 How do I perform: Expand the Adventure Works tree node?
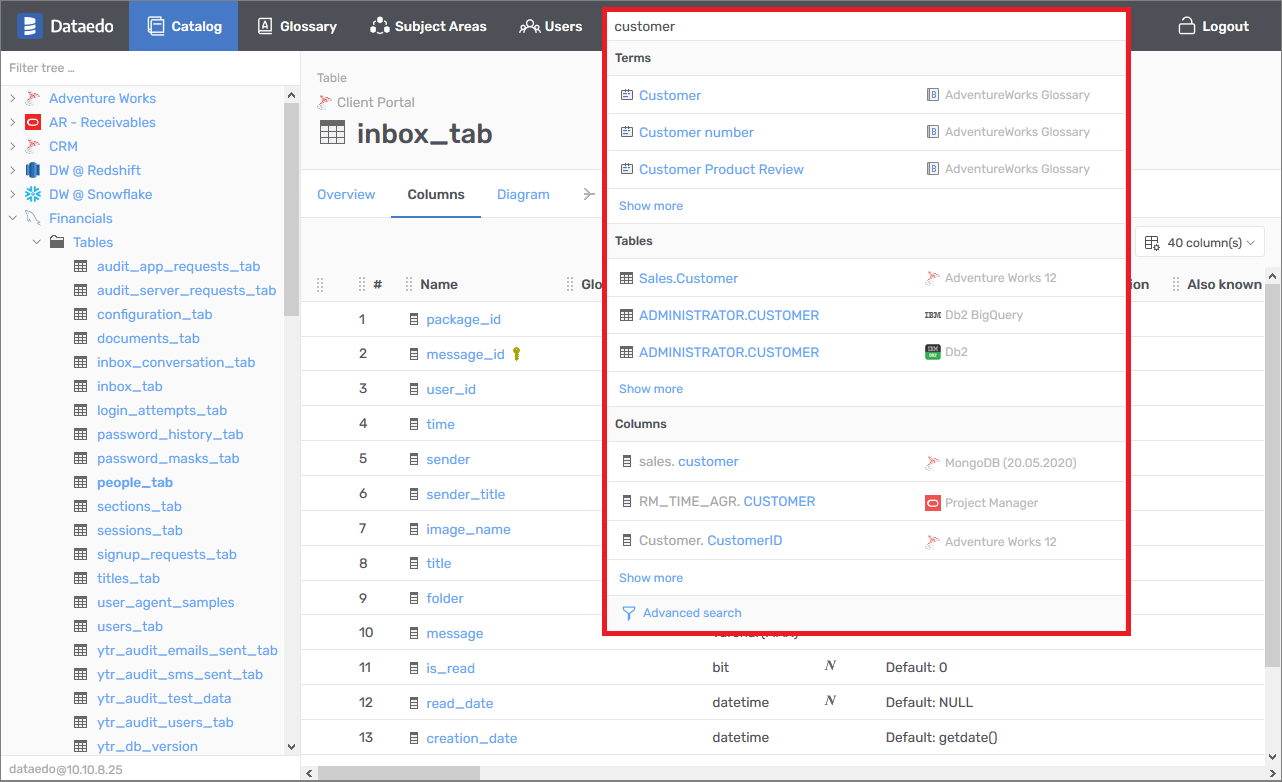click(x=12, y=98)
